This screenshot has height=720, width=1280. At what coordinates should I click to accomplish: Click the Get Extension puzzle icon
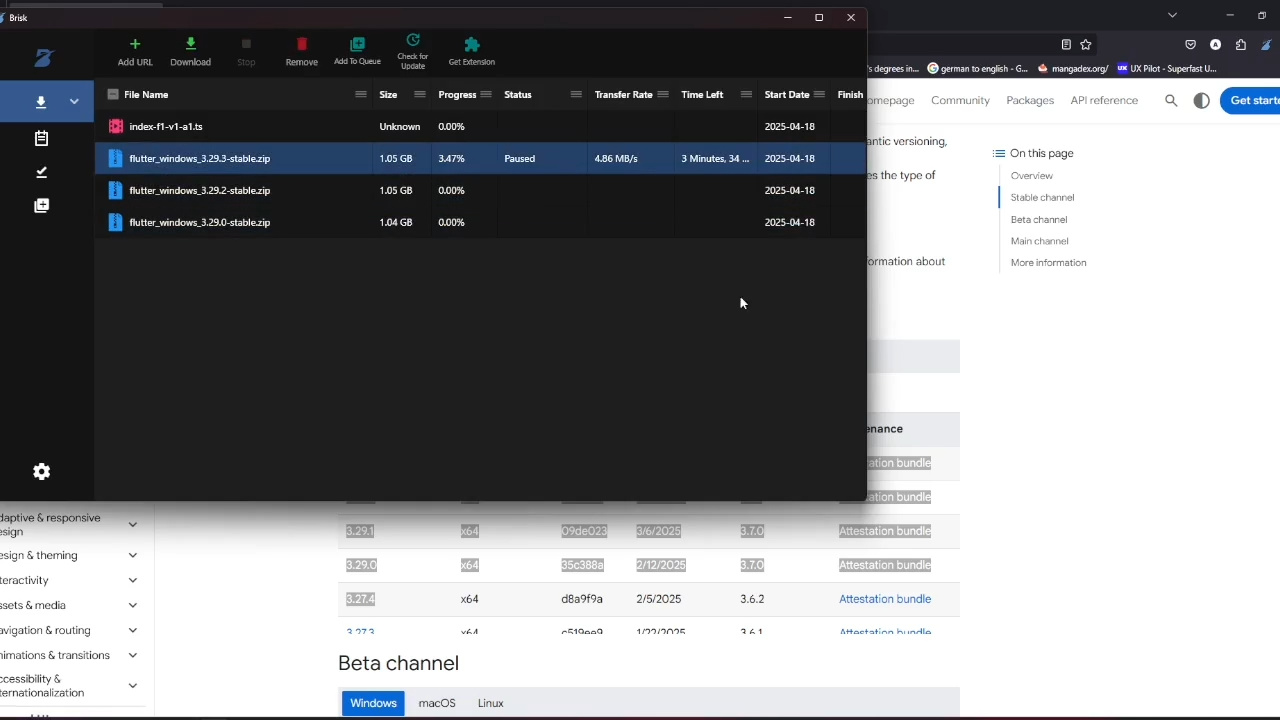472,44
